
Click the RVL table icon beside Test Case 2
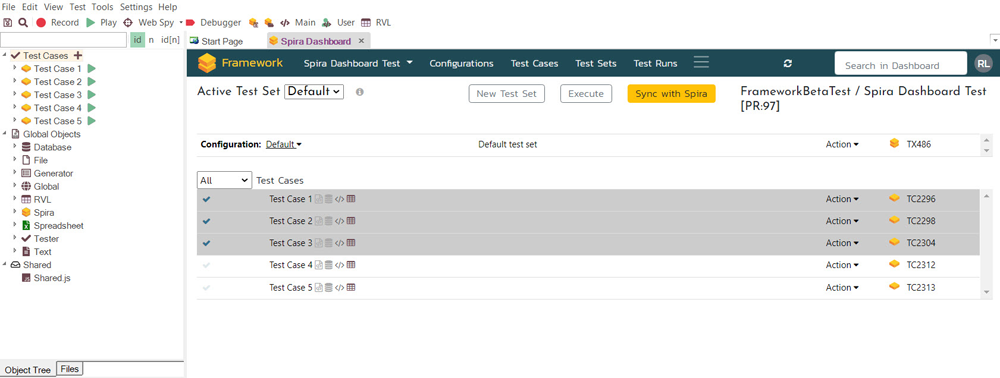pyautogui.click(x=351, y=221)
